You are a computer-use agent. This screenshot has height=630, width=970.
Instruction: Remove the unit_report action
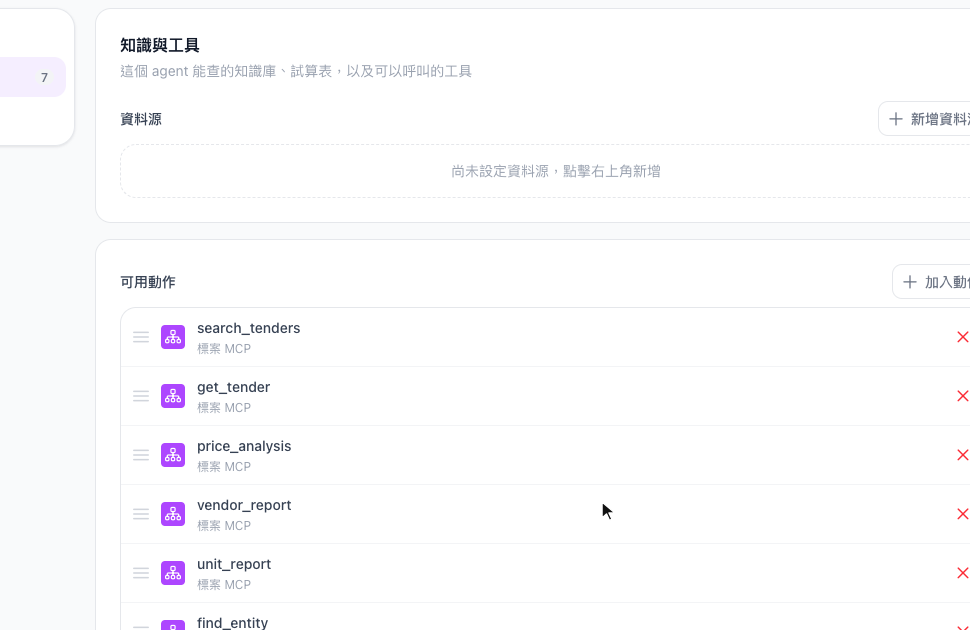tap(963, 573)
